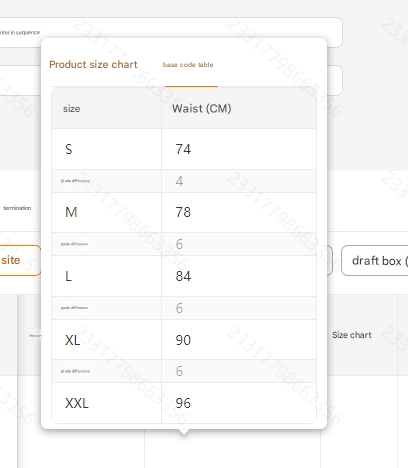Switch to base code table tab
The height and width of the screenshot is (468, 408).
pos(188,65)
